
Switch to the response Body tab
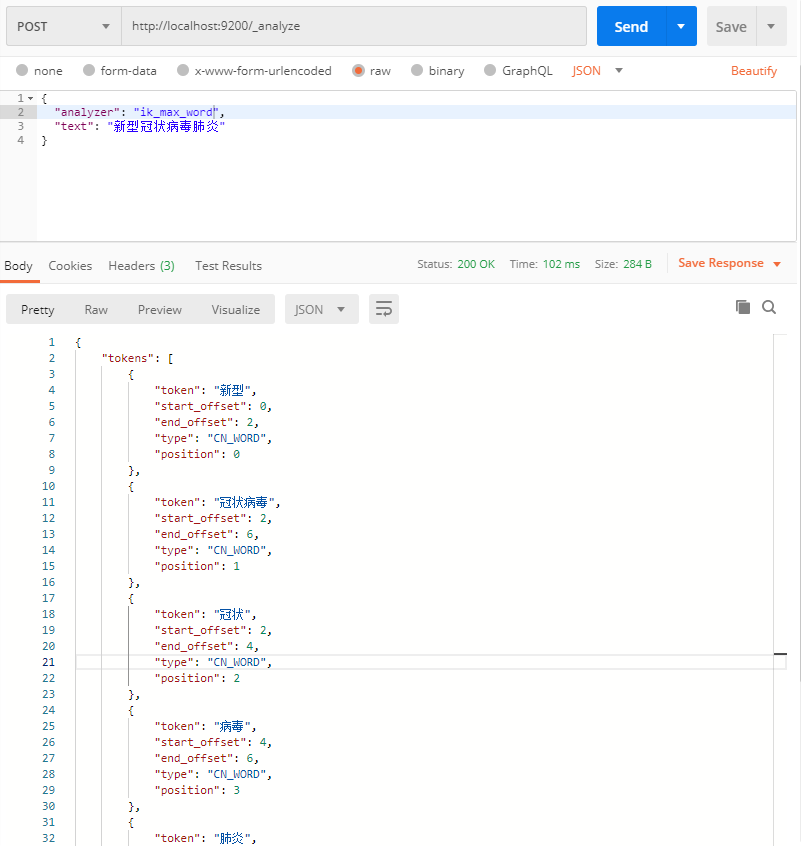[18, 265]
